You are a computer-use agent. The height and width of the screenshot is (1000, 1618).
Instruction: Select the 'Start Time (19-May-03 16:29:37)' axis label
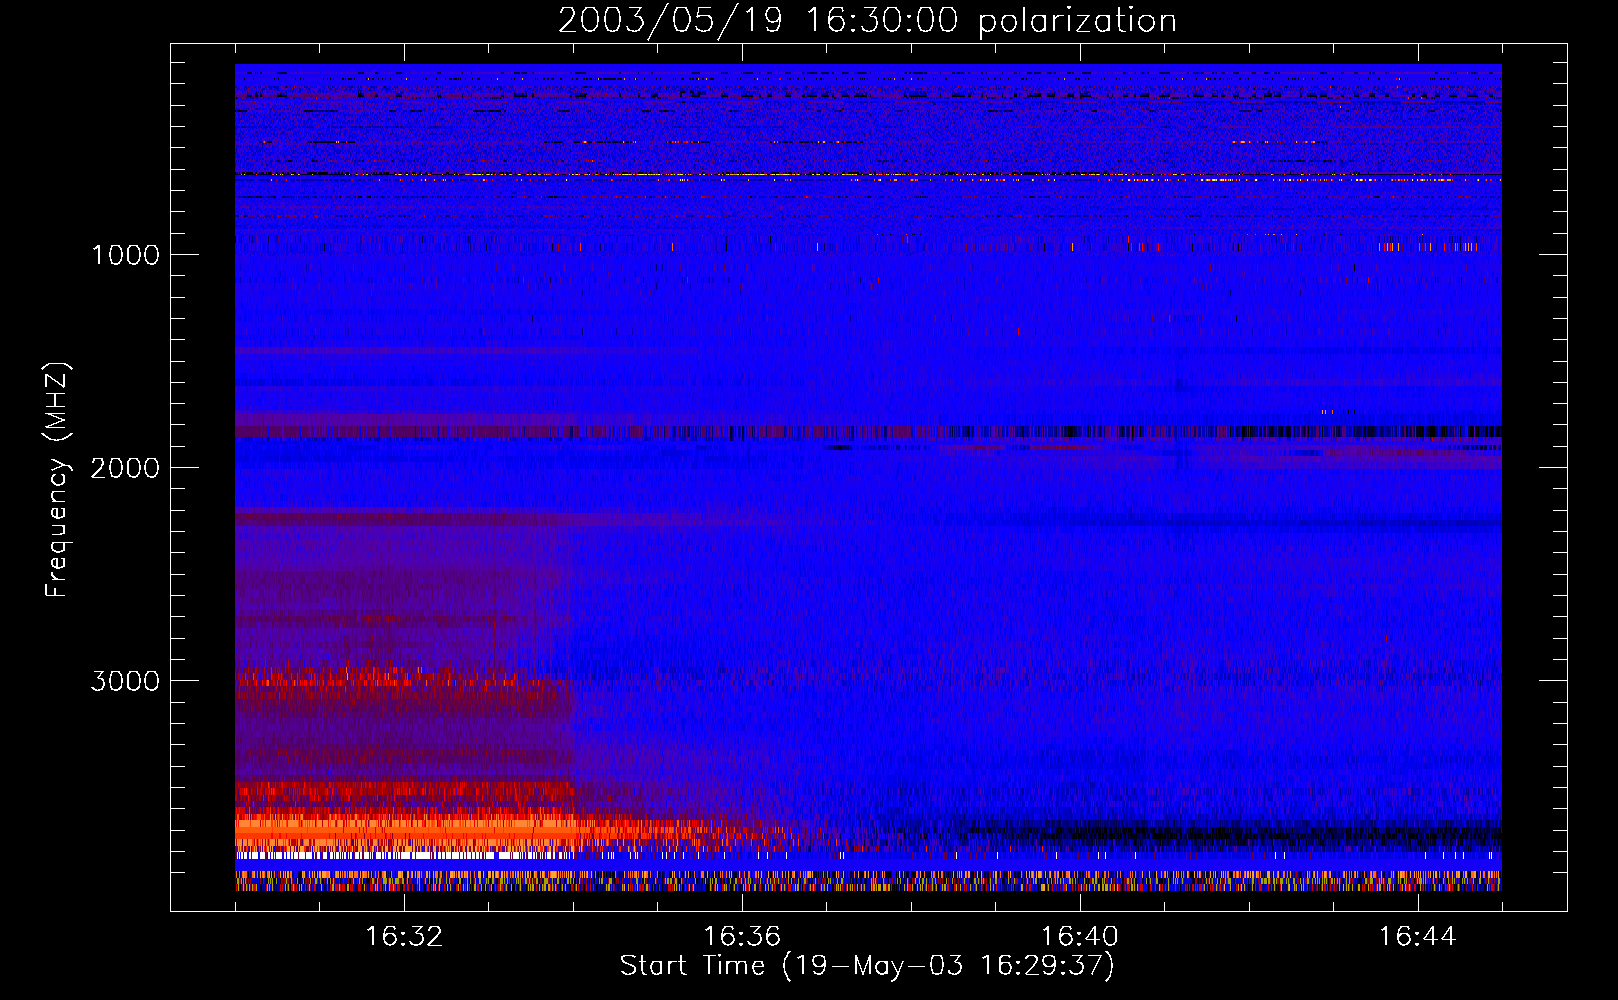tap(867, 966)
